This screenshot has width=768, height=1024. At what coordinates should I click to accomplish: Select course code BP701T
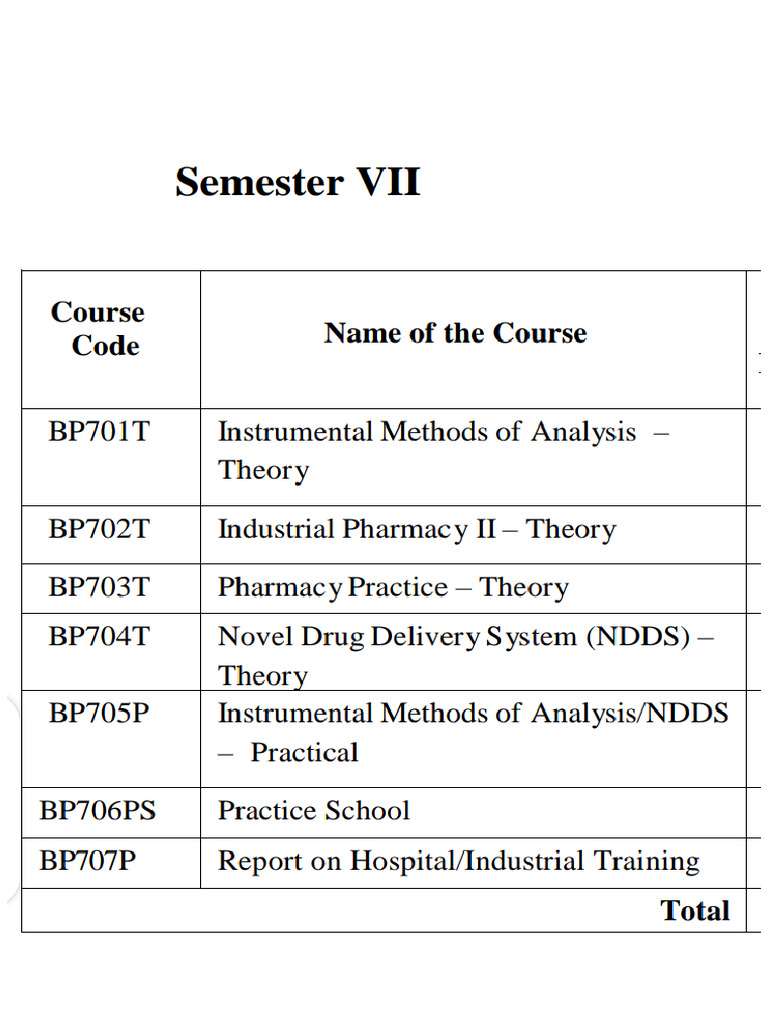pos(98,432)
